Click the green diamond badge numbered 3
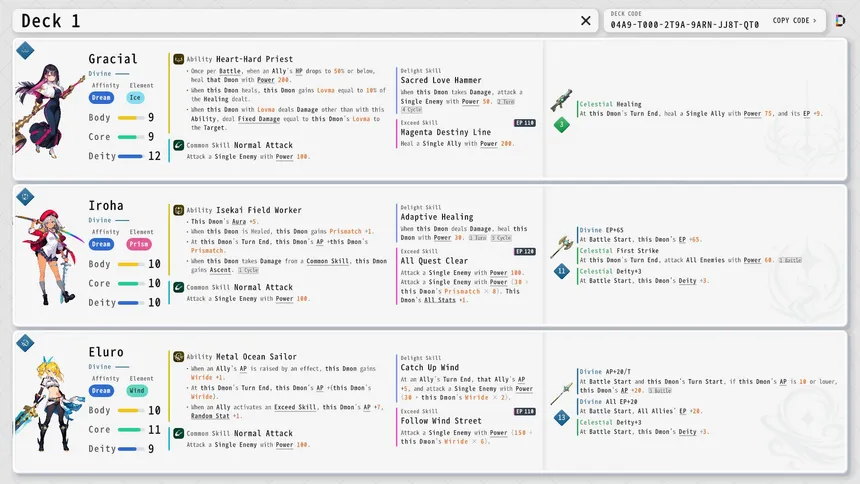Viewport: 860px width, 484px height. [x=562, y=125]
